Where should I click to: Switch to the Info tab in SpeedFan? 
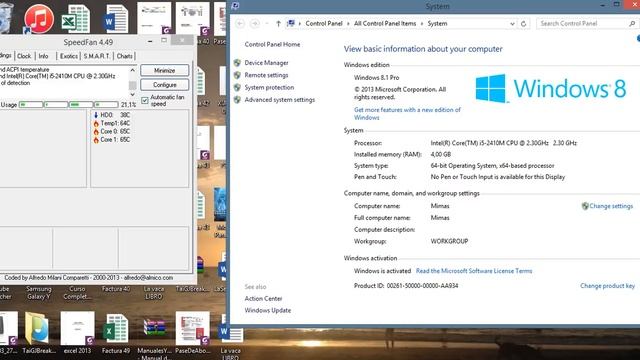43,56
